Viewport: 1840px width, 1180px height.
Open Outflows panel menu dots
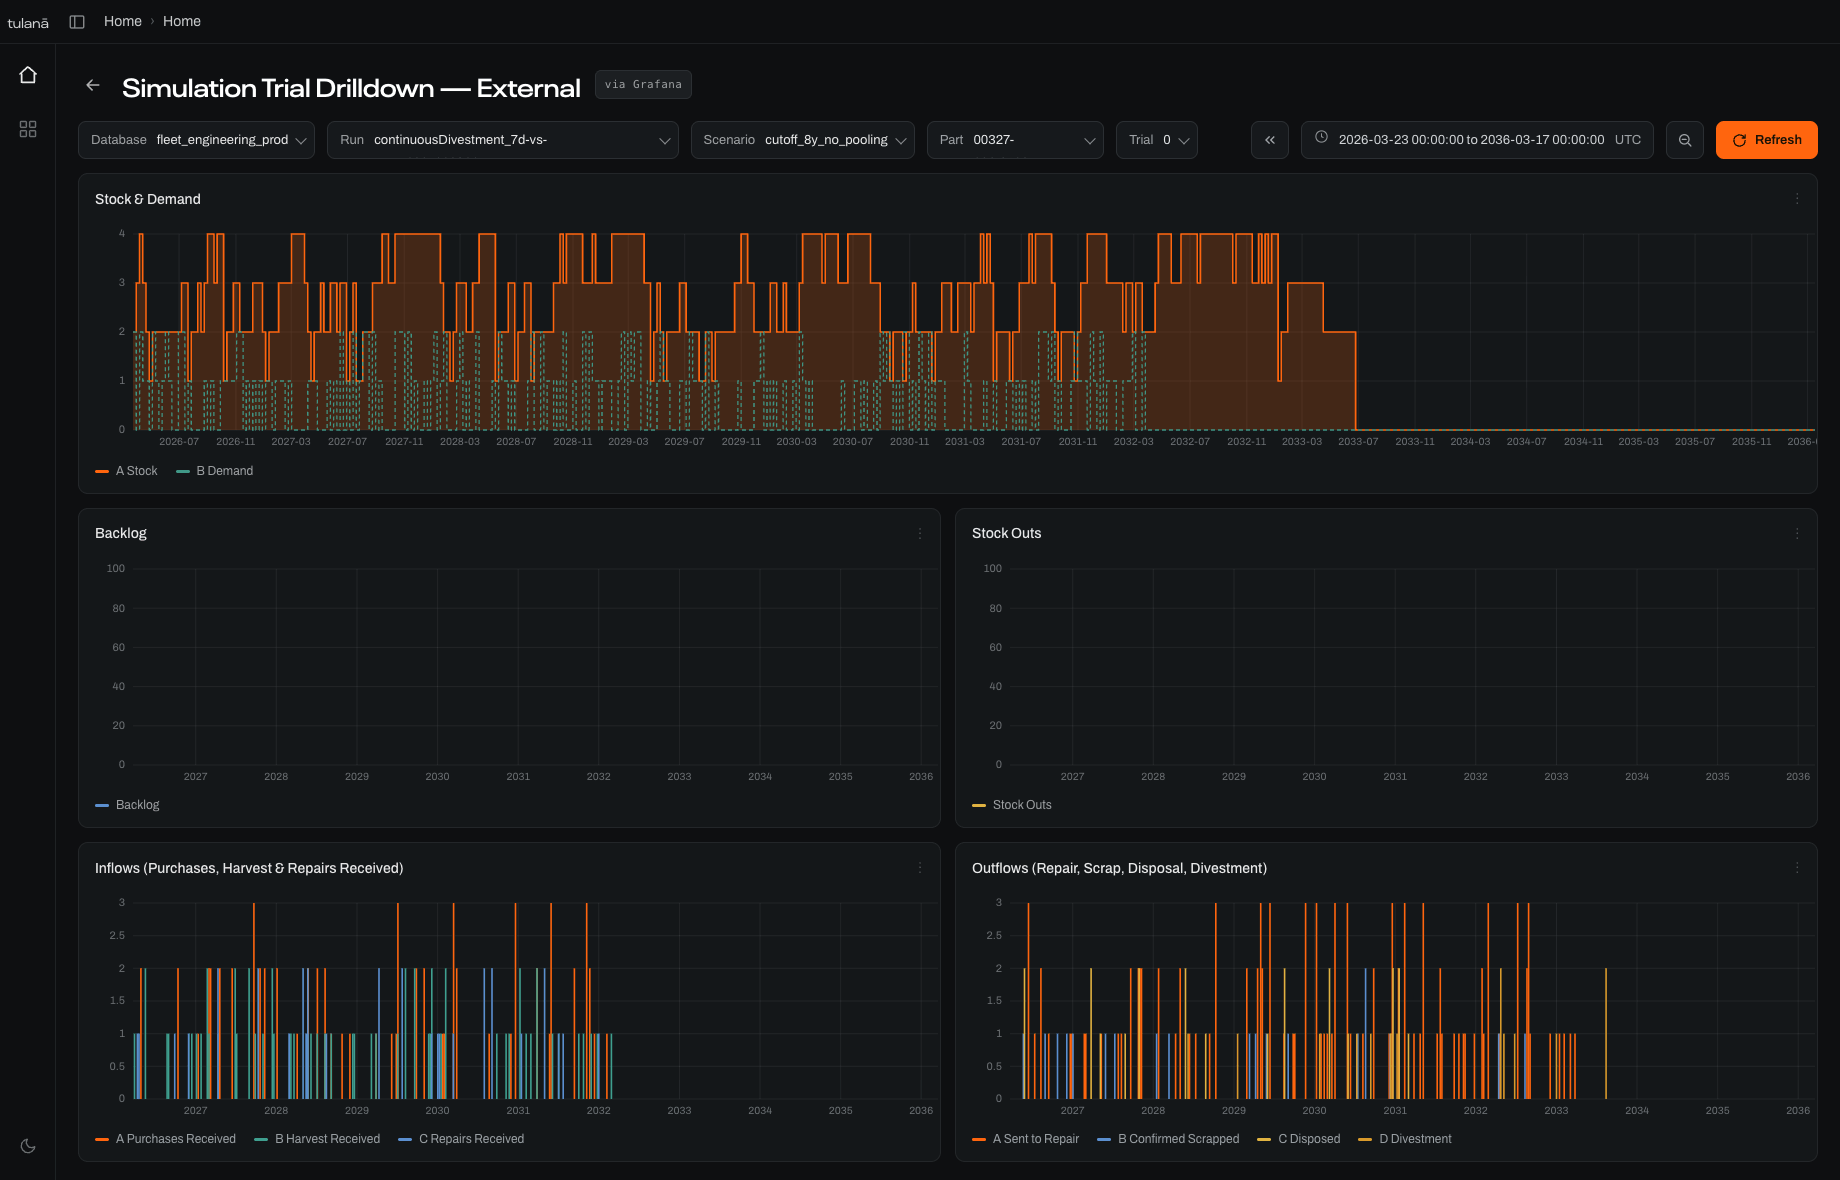pos(1797,868)
